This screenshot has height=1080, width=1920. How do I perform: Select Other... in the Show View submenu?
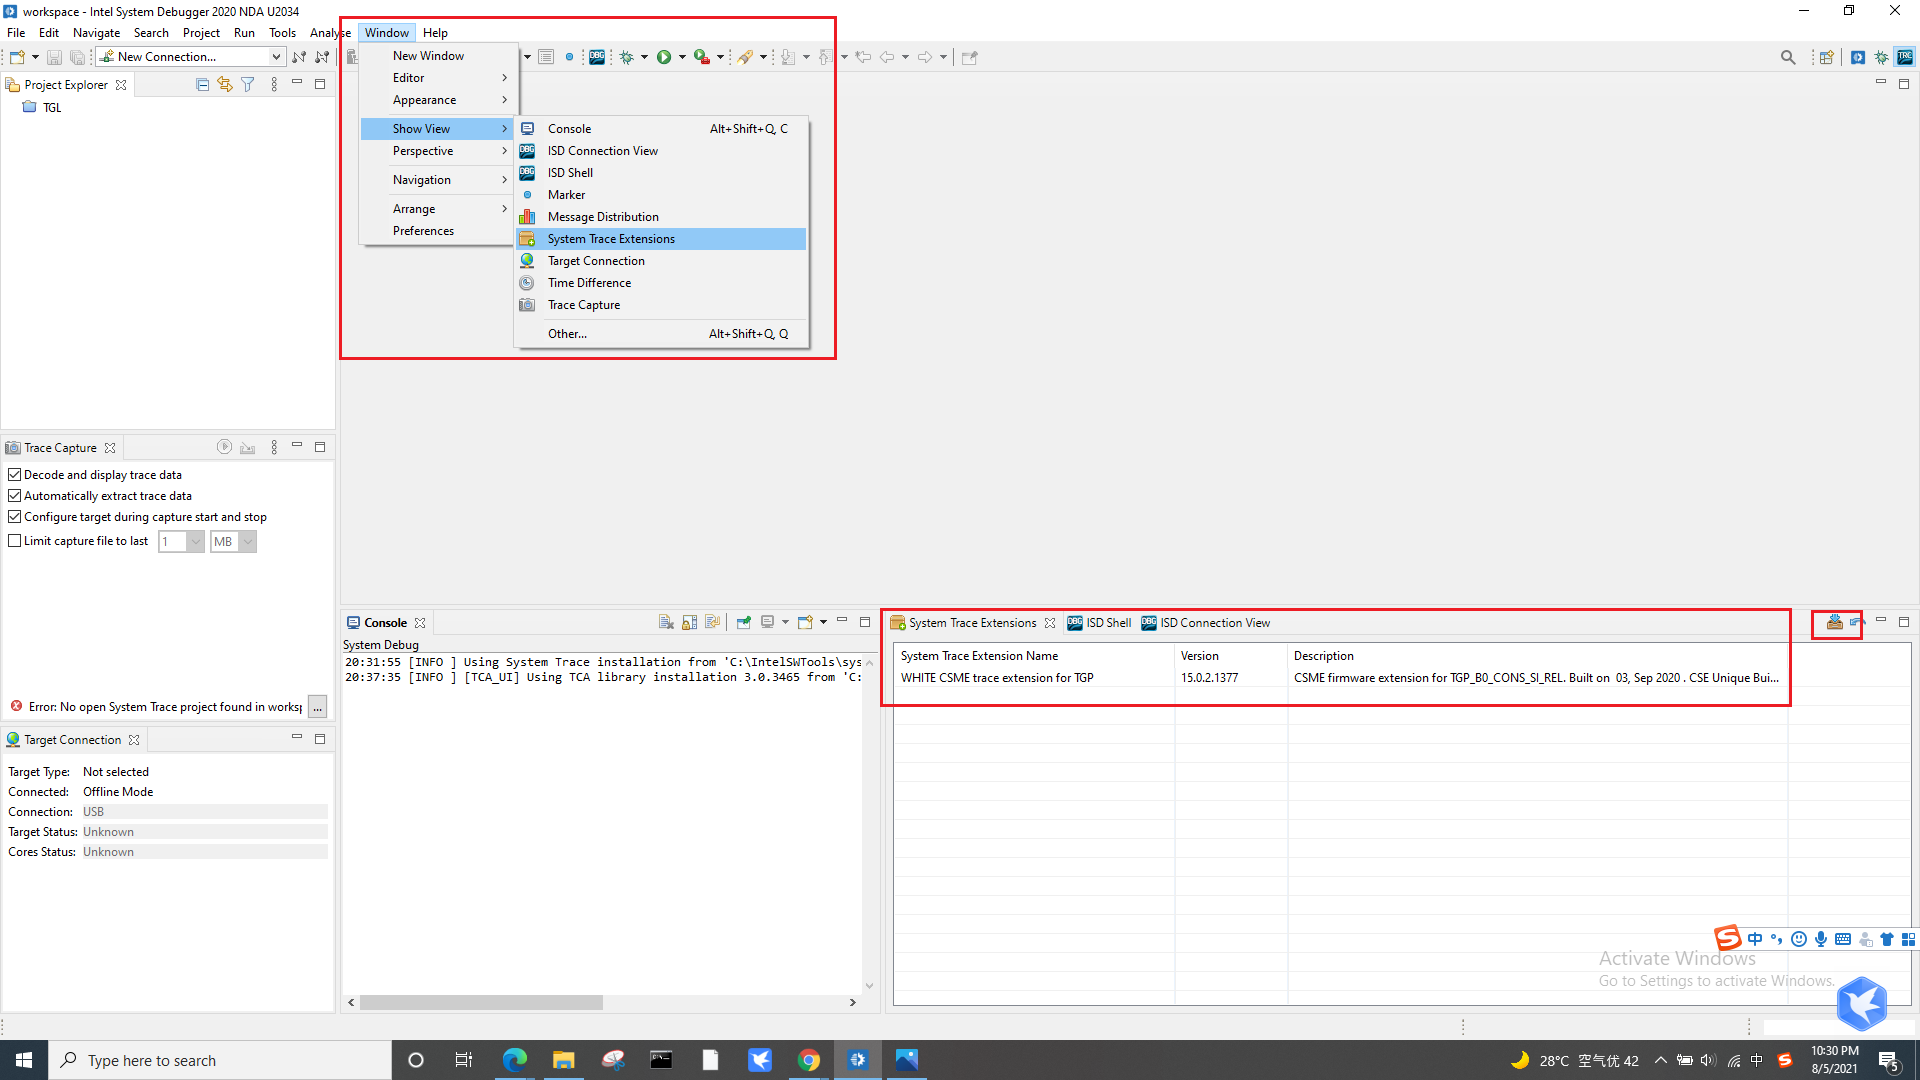[567, 333]
